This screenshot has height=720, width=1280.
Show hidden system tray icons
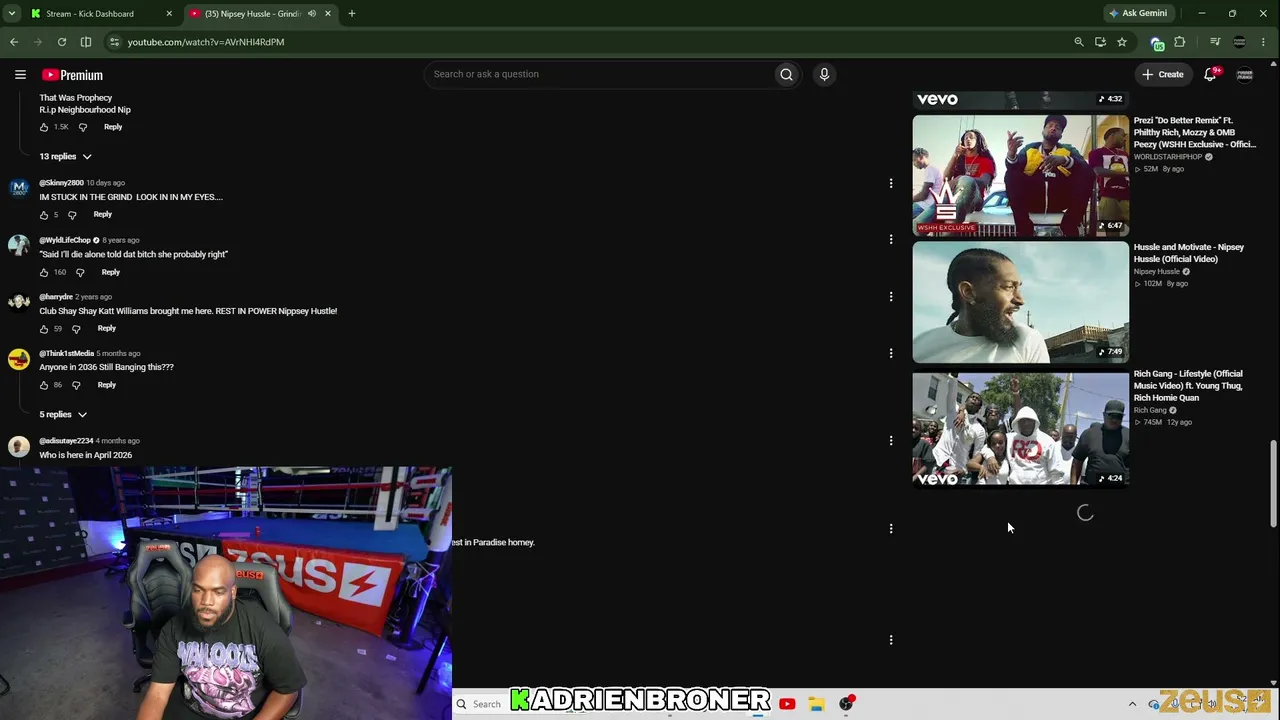[x=1132, y=704]
